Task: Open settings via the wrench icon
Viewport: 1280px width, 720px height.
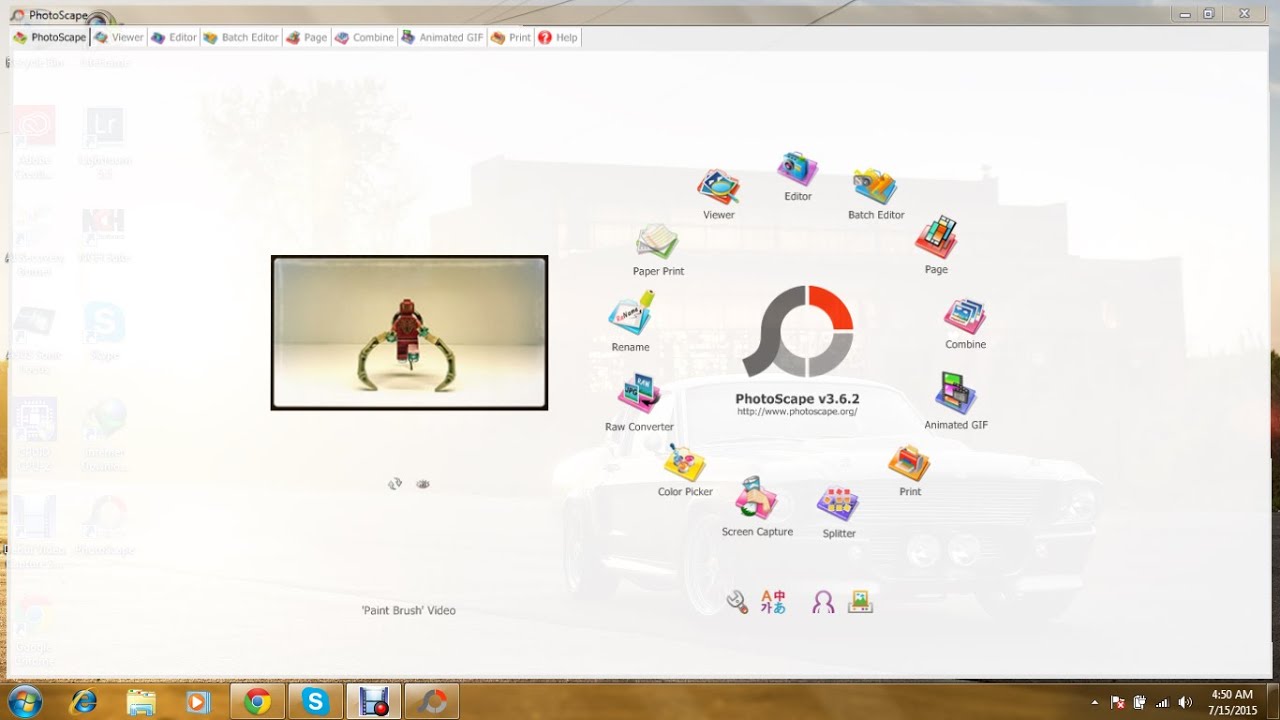Action: 737,601
